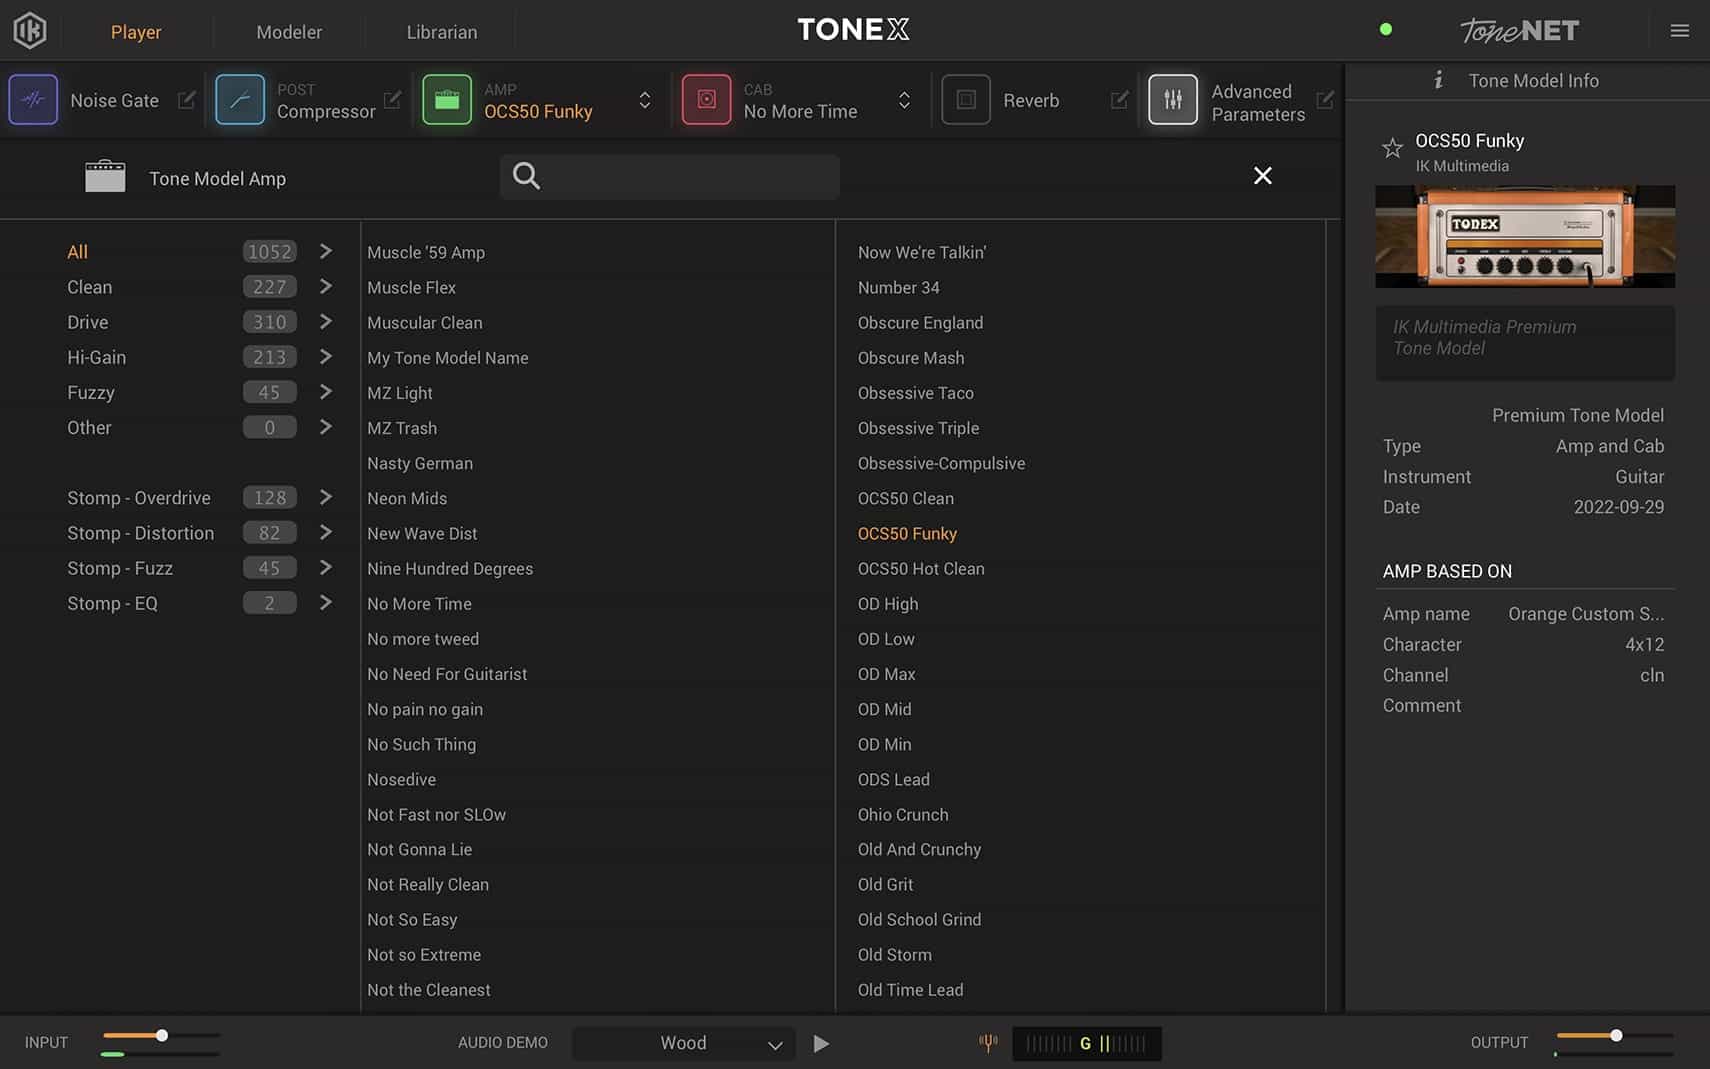The image size is (1710, 1069).
Task: Click the Tone Model Info icon
Action: point(1438,80)
